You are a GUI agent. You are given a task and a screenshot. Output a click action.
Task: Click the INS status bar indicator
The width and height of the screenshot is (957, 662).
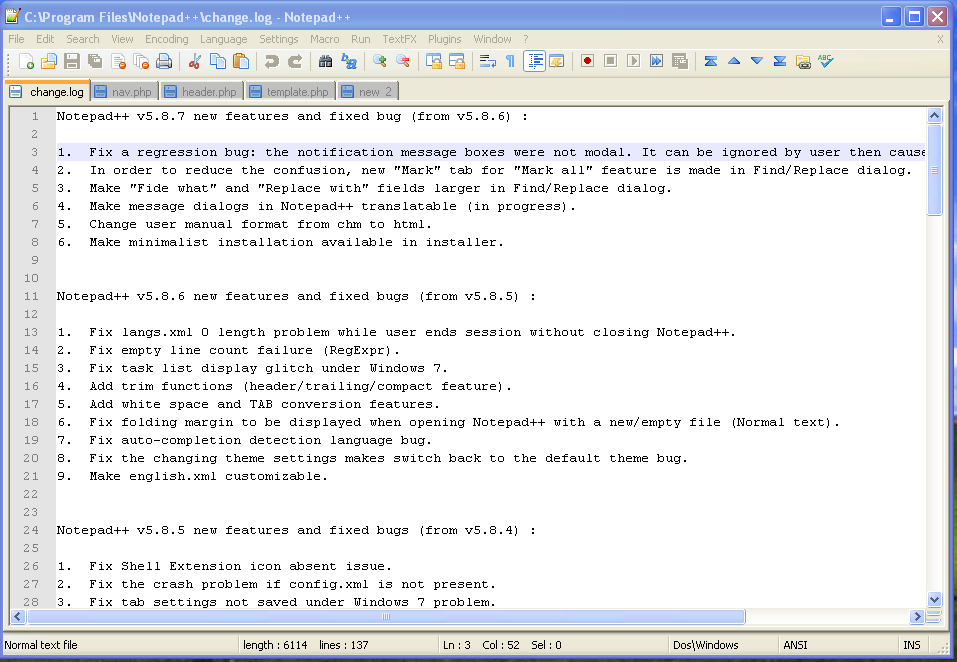pyautogui.click(x=912, y=645)
